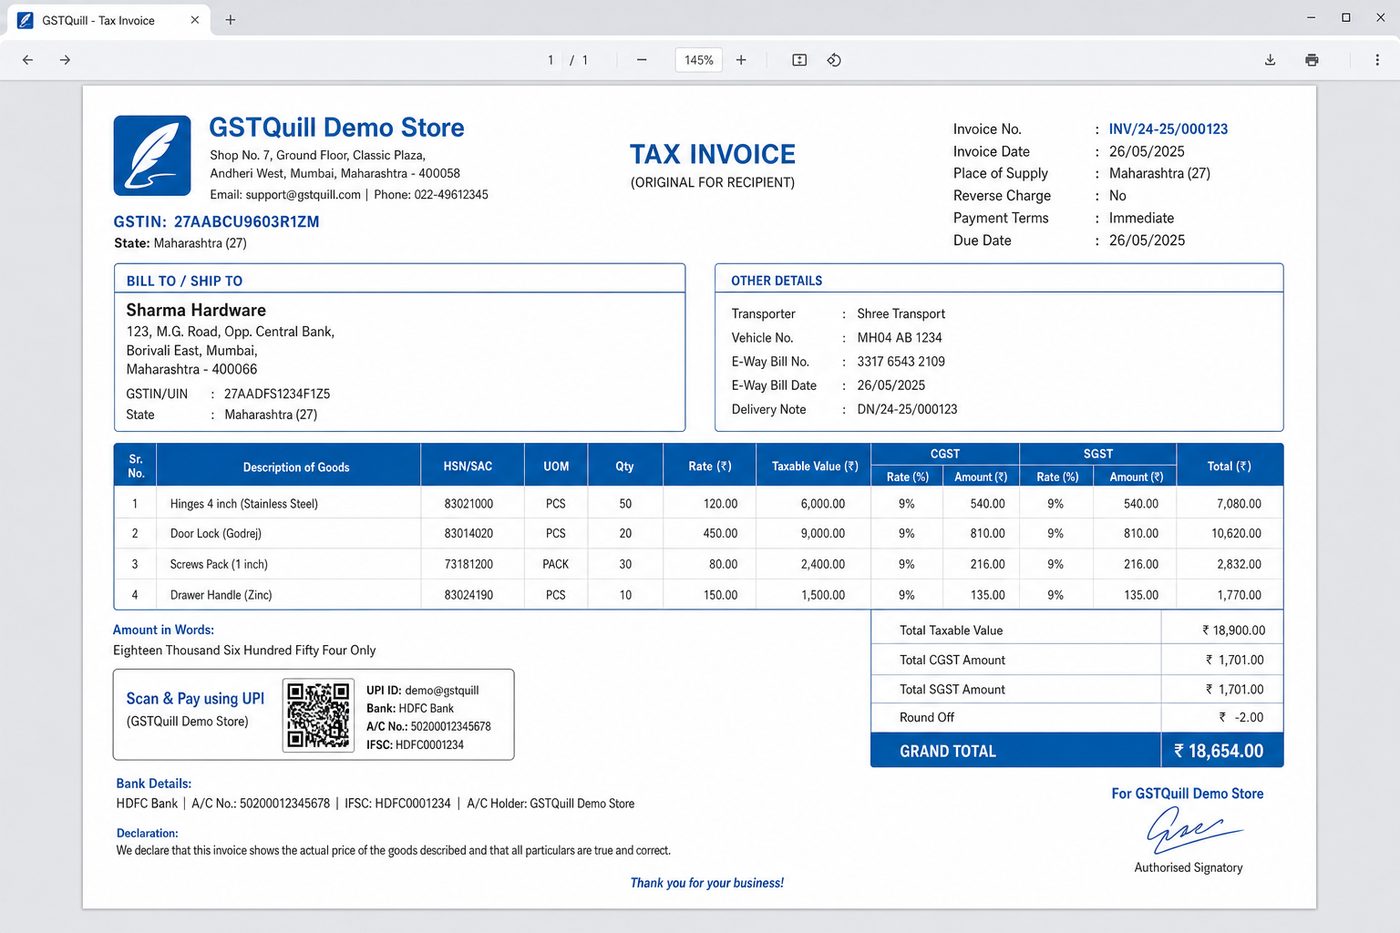Image resolution: width=1400 pixels, height=933 pixels.
Task: Click invoice number INV/24-25/000123
Action: point(1168,129)
